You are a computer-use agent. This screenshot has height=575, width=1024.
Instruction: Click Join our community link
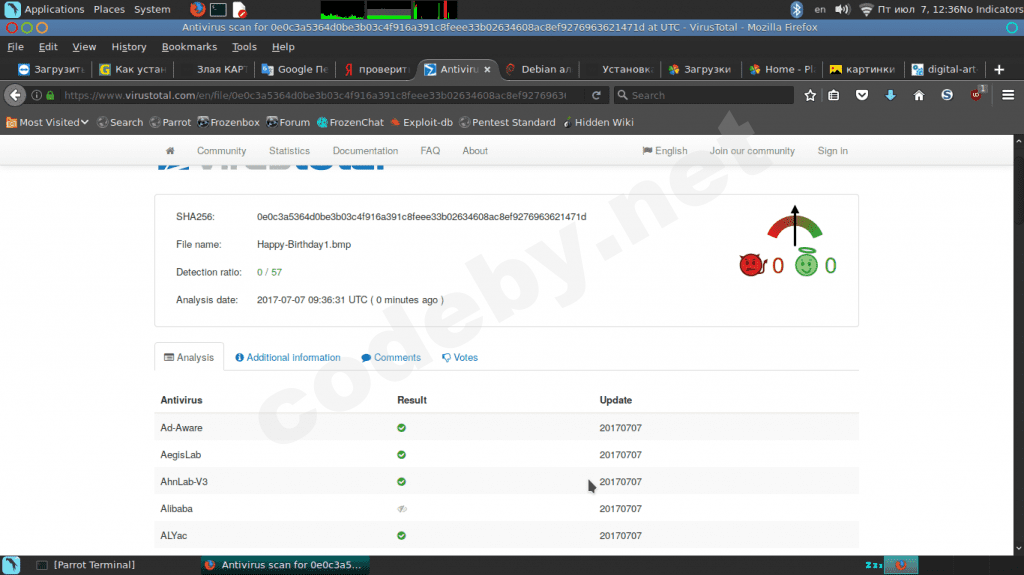pos(752,151)
